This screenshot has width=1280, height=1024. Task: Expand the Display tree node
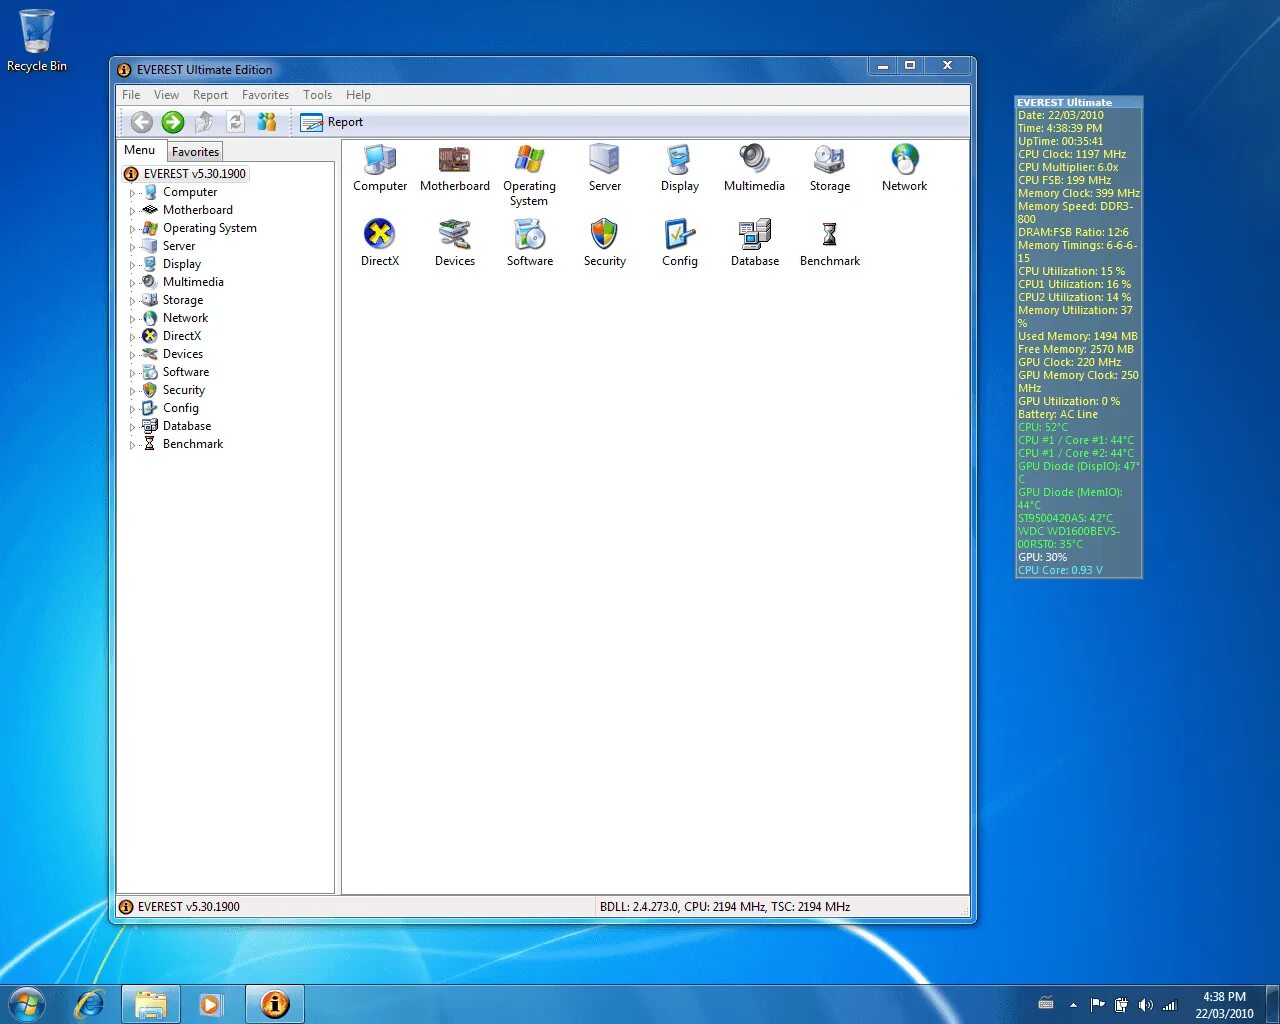click(x=132, y=265)
